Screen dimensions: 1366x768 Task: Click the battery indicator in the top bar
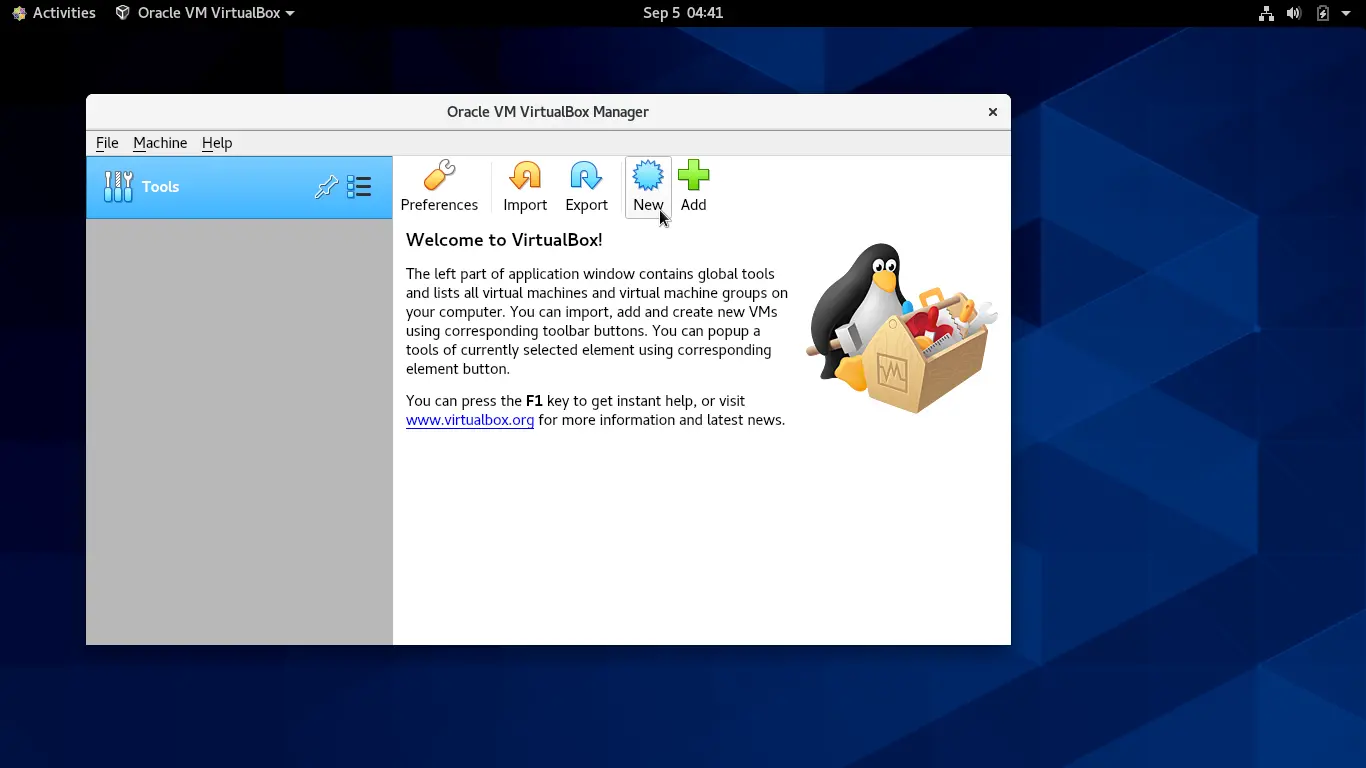(1322, 13)
